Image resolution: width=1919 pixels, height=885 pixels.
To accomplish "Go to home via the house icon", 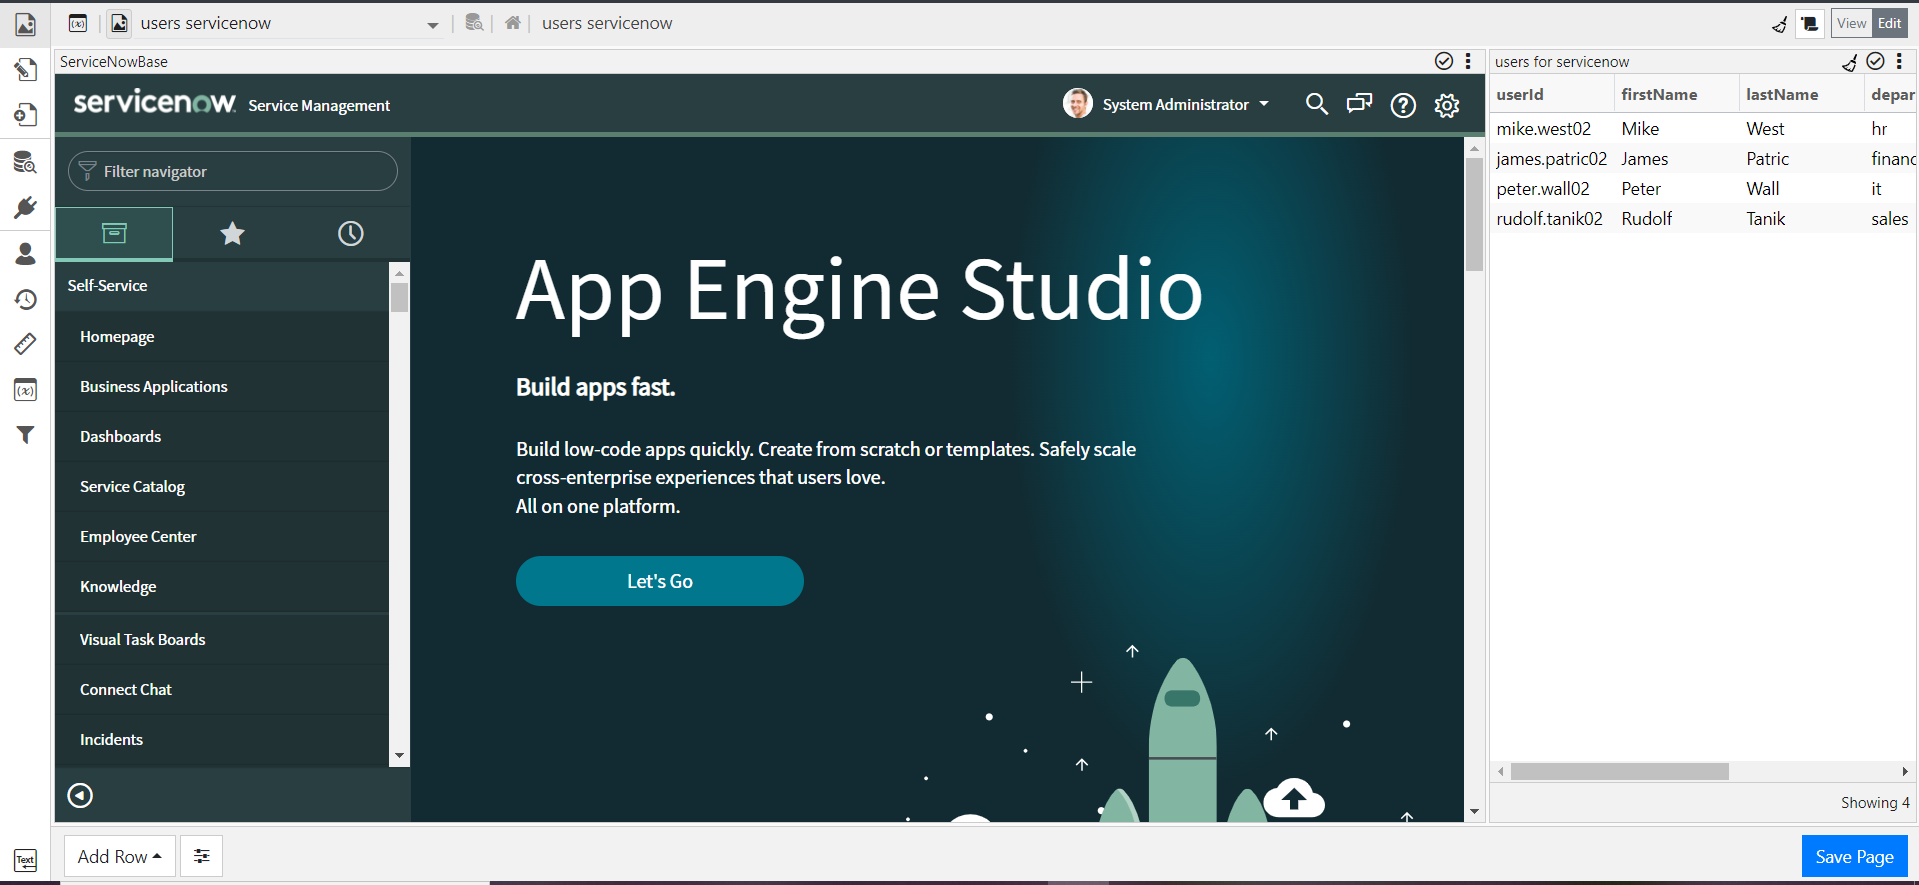I will (x=513, y=23).
